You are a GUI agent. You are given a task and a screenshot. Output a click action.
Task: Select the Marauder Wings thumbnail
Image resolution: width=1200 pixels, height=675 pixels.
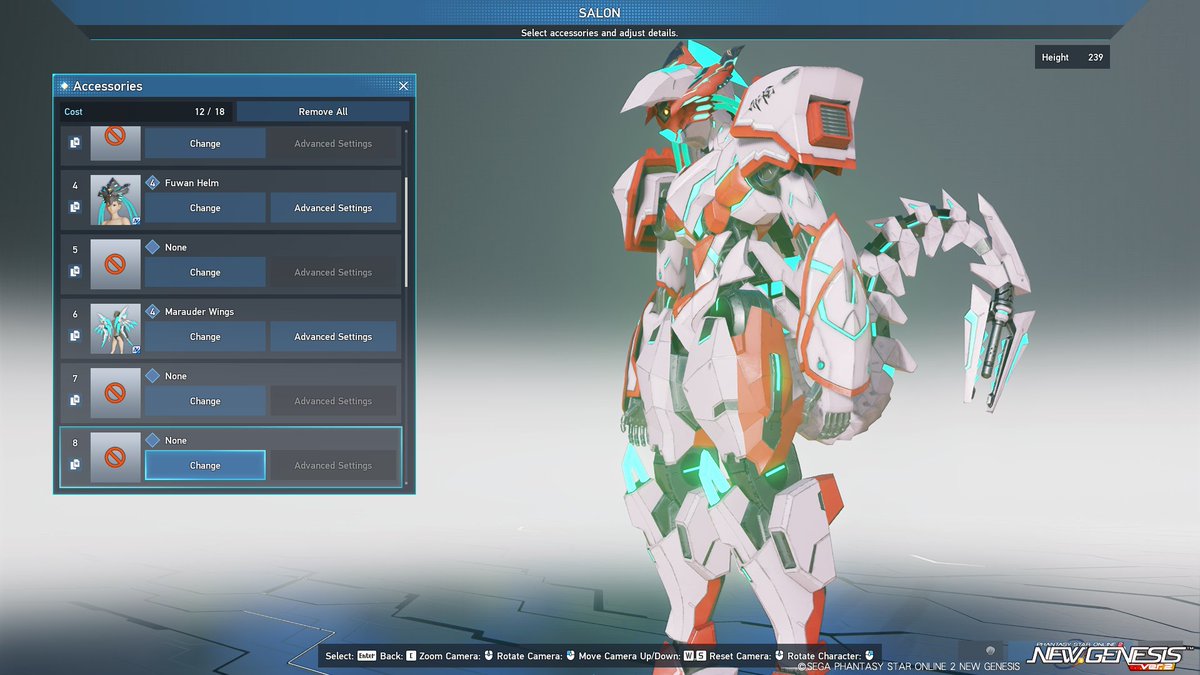click(x=116, y=329)
